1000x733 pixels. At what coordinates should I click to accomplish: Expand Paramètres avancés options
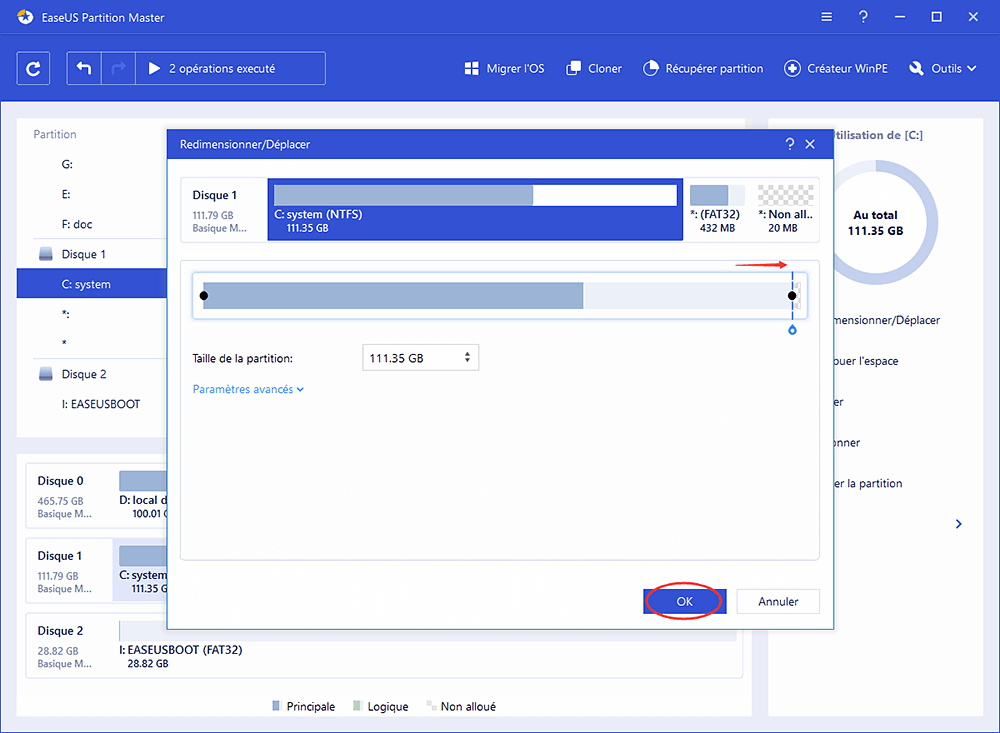tap(248, 390)
